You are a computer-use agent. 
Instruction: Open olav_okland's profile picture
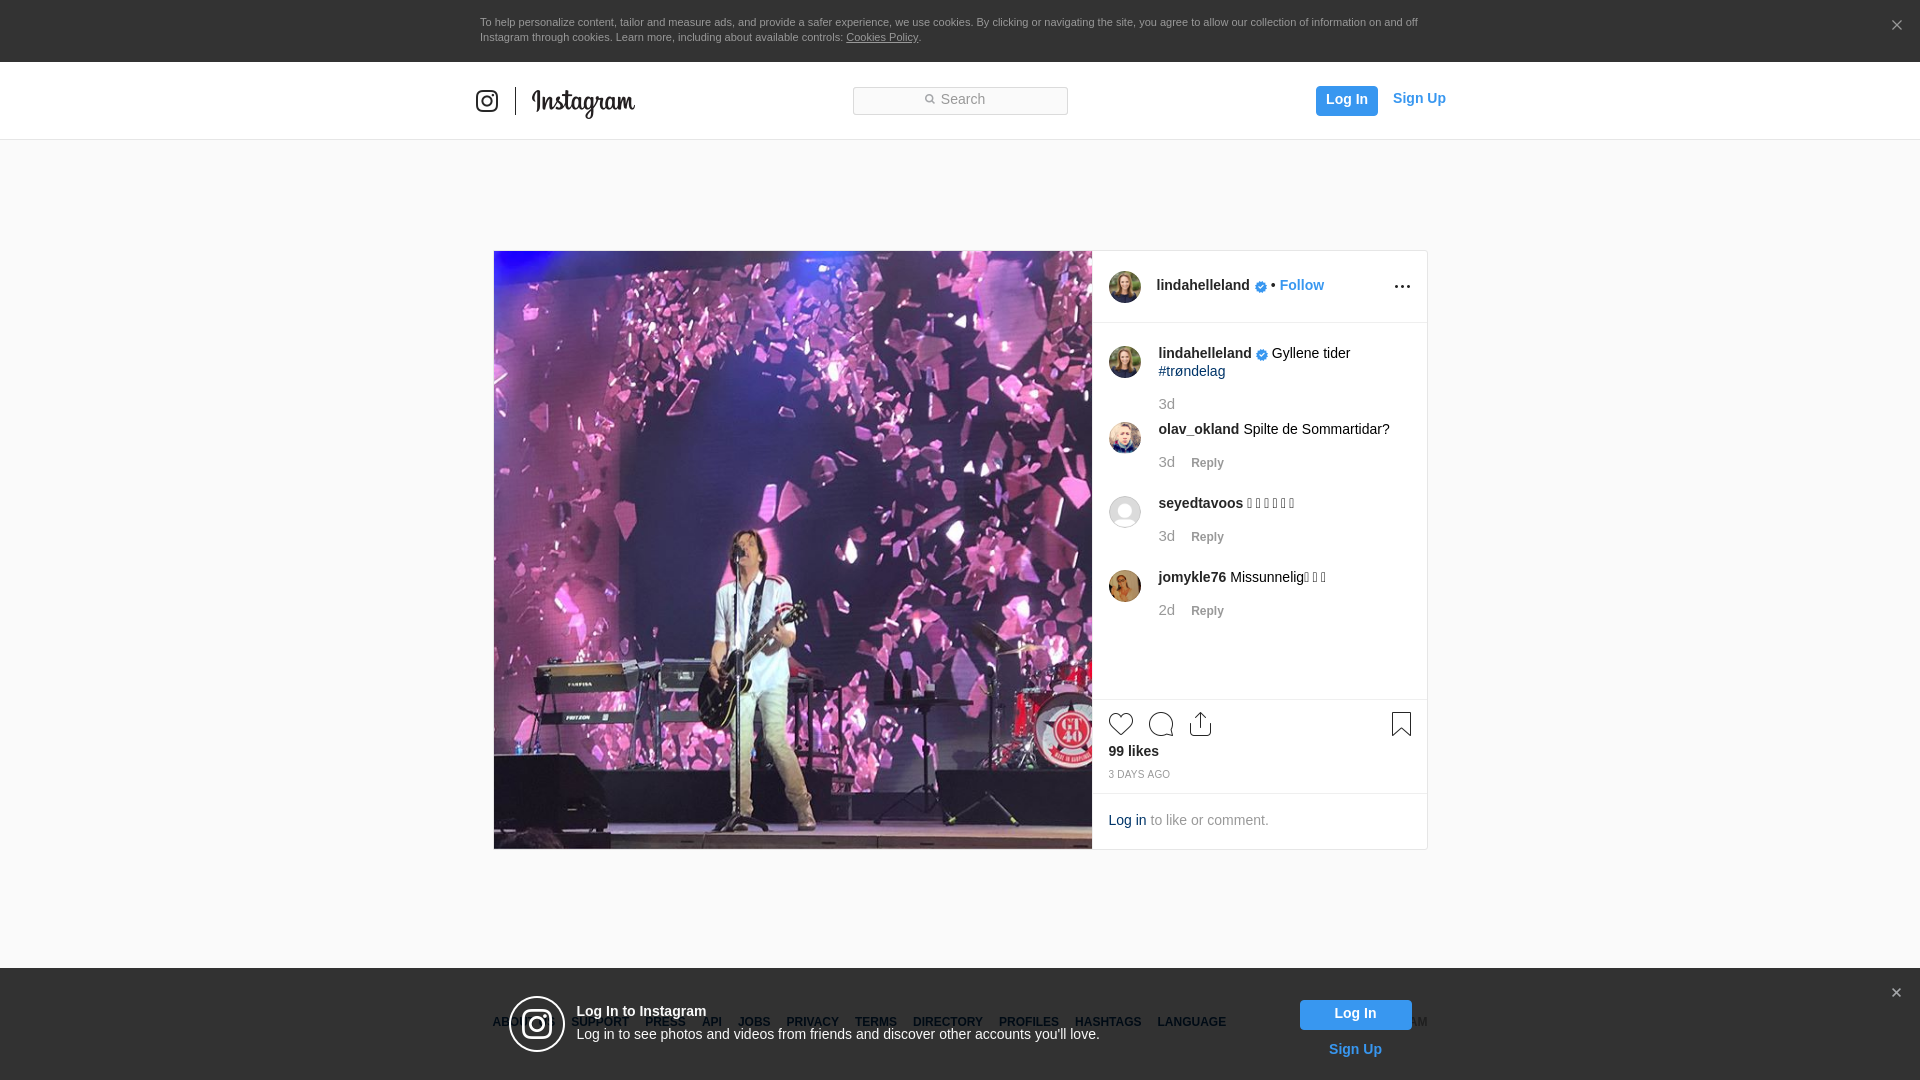tap(1124, 438)
